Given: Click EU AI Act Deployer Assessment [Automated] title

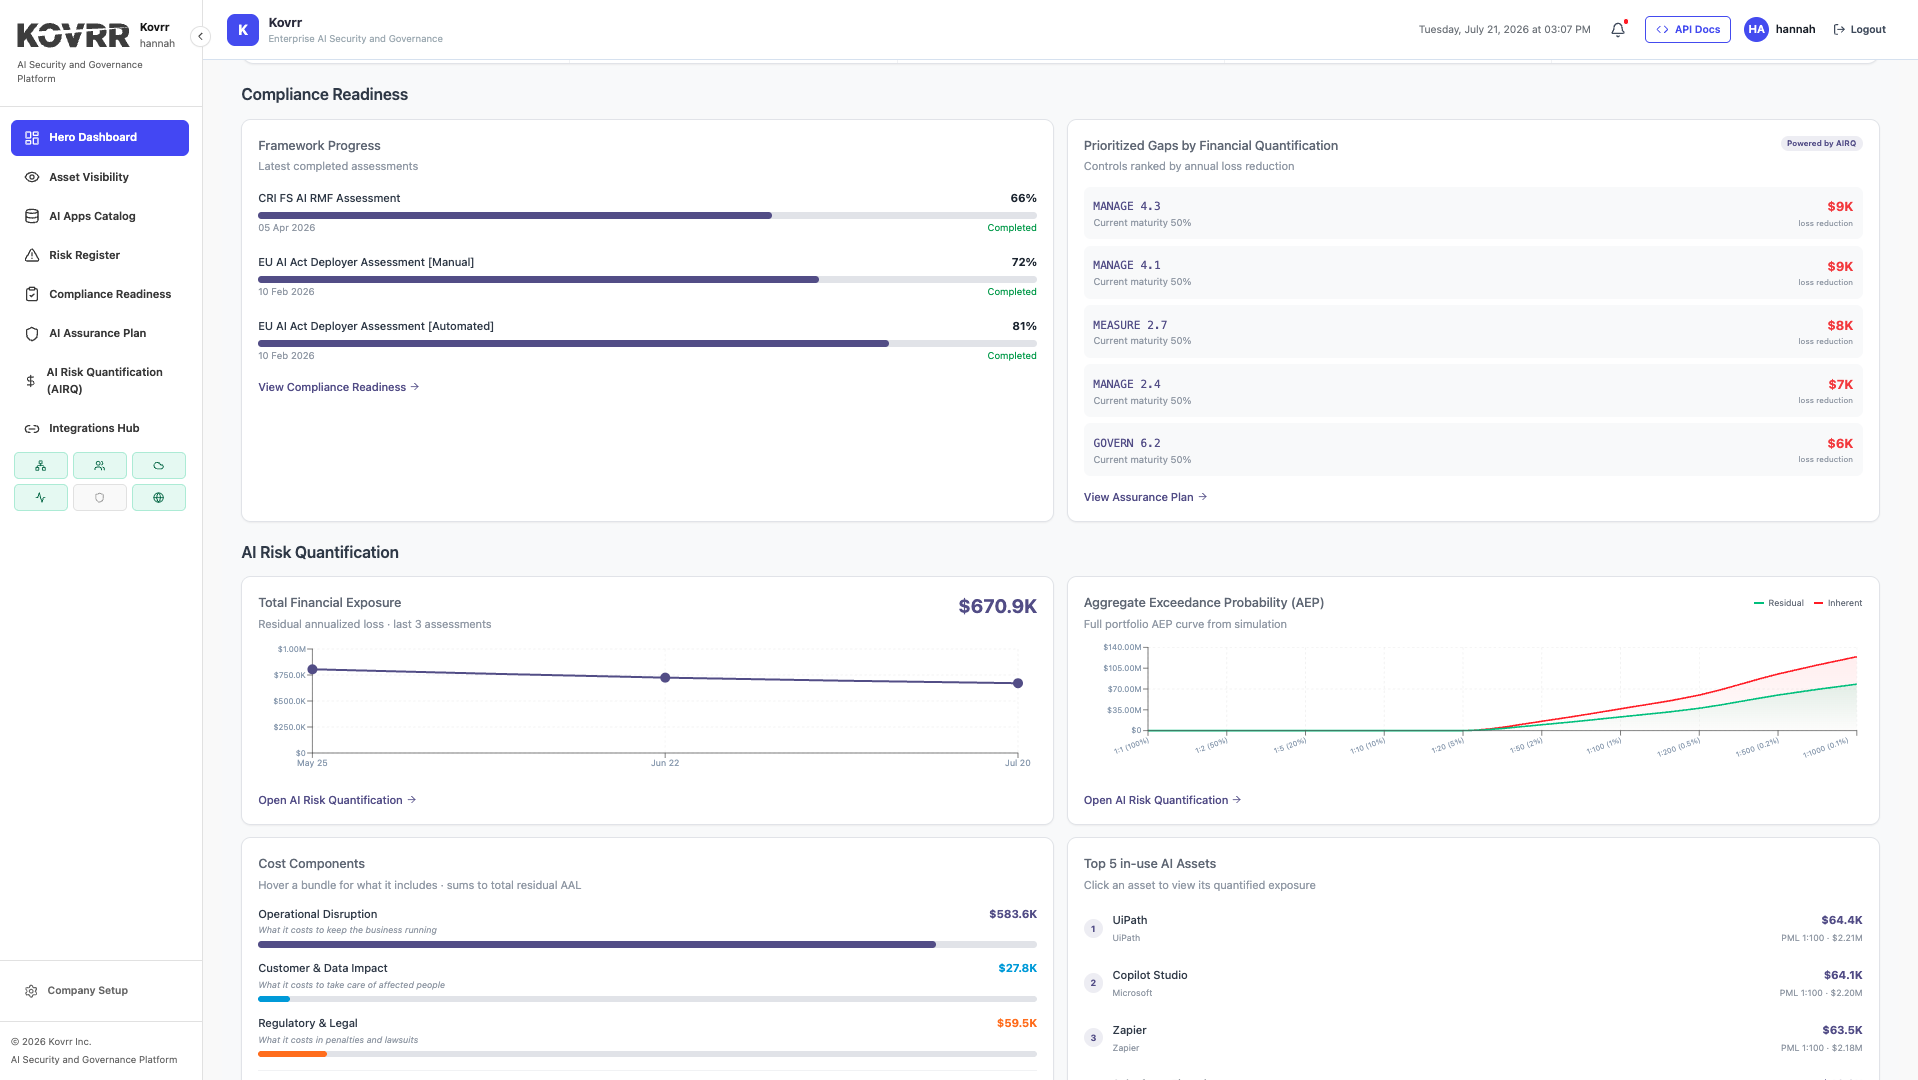Looking at the screenshot, I should tap(376, 326).
